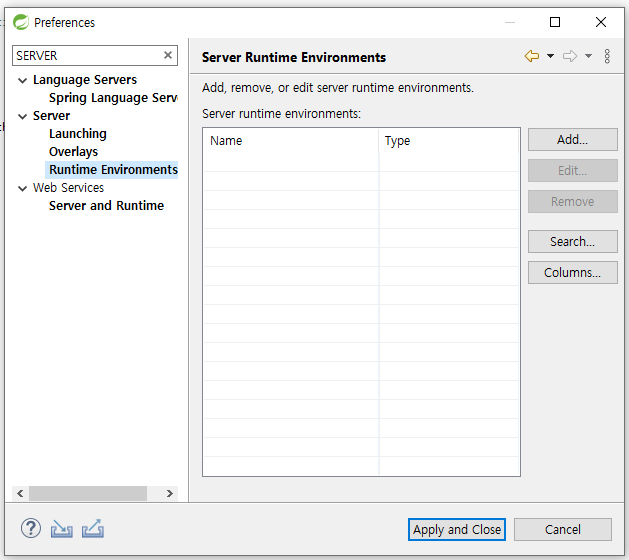Image resolution: width=629 pixels, height=560 pixels.
Task: Click the Spring leaf Preferences window icon
Action: click(21, 22)
